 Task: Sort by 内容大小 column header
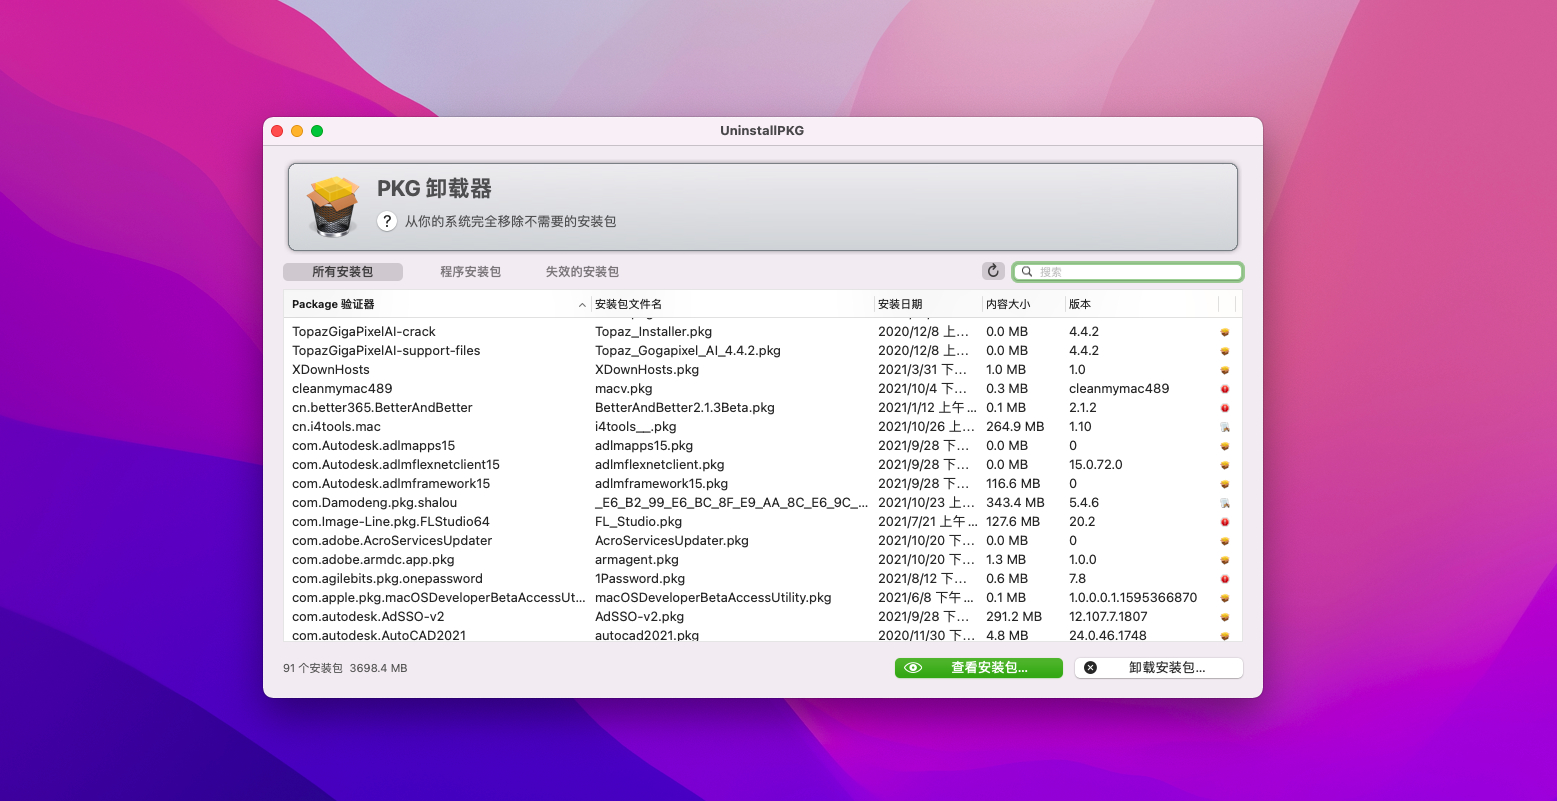(1024, 304)
